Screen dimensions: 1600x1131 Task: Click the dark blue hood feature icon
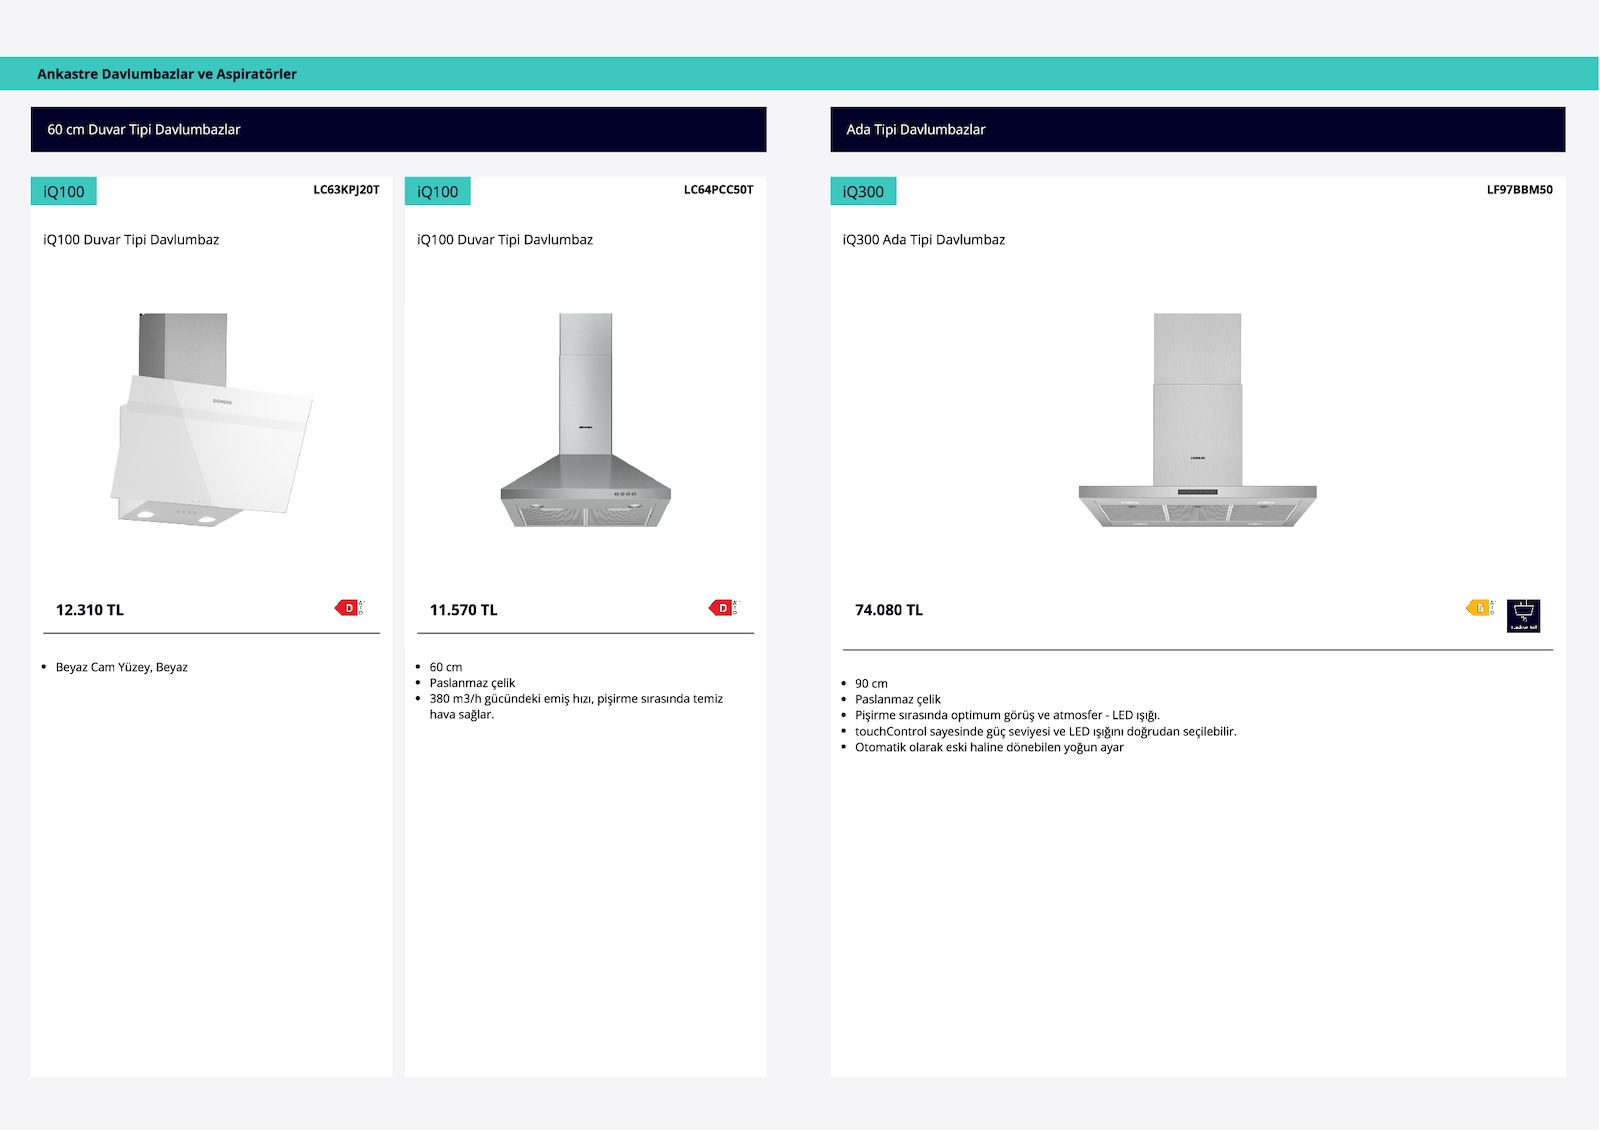[x=1523, y=616]
